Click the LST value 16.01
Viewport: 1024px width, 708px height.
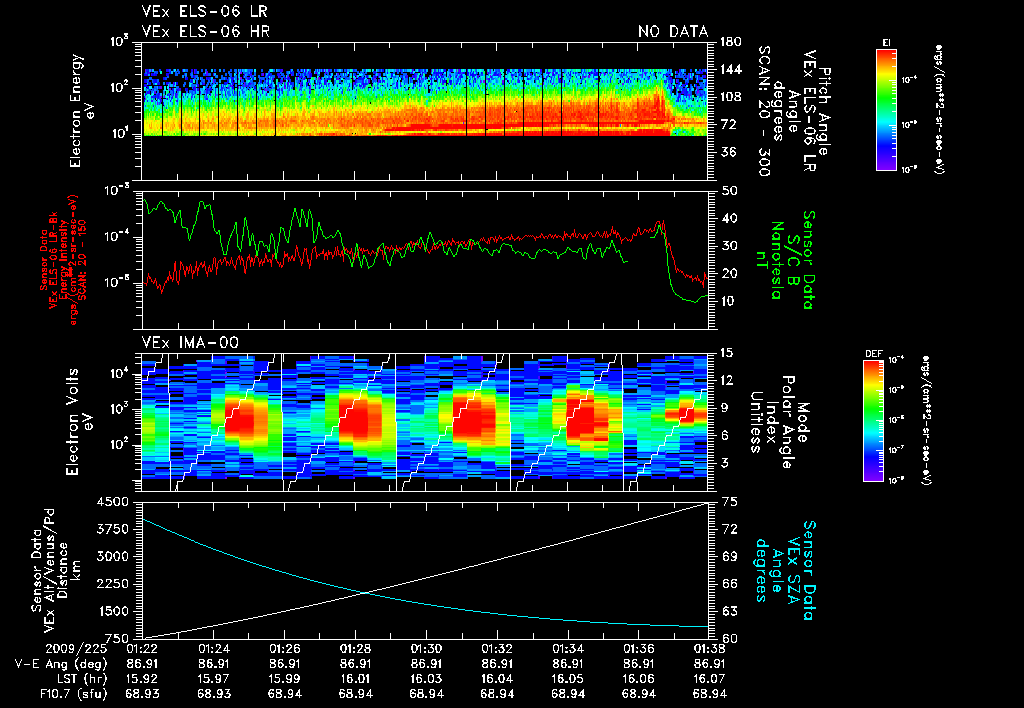tap(355, 679)
